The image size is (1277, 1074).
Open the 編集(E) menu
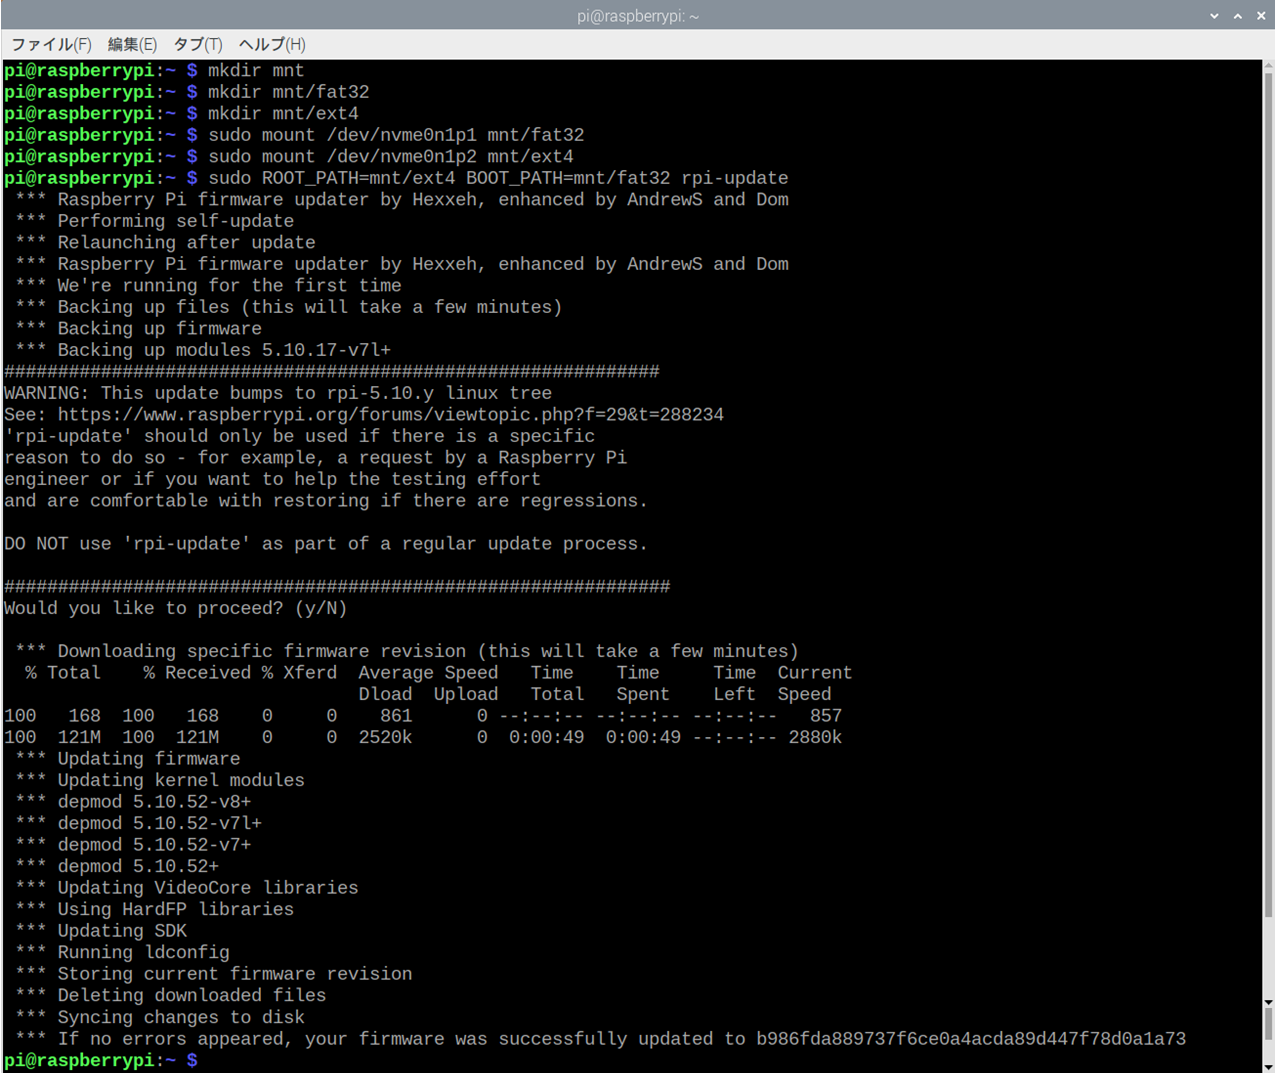click(x=132, y=44)
